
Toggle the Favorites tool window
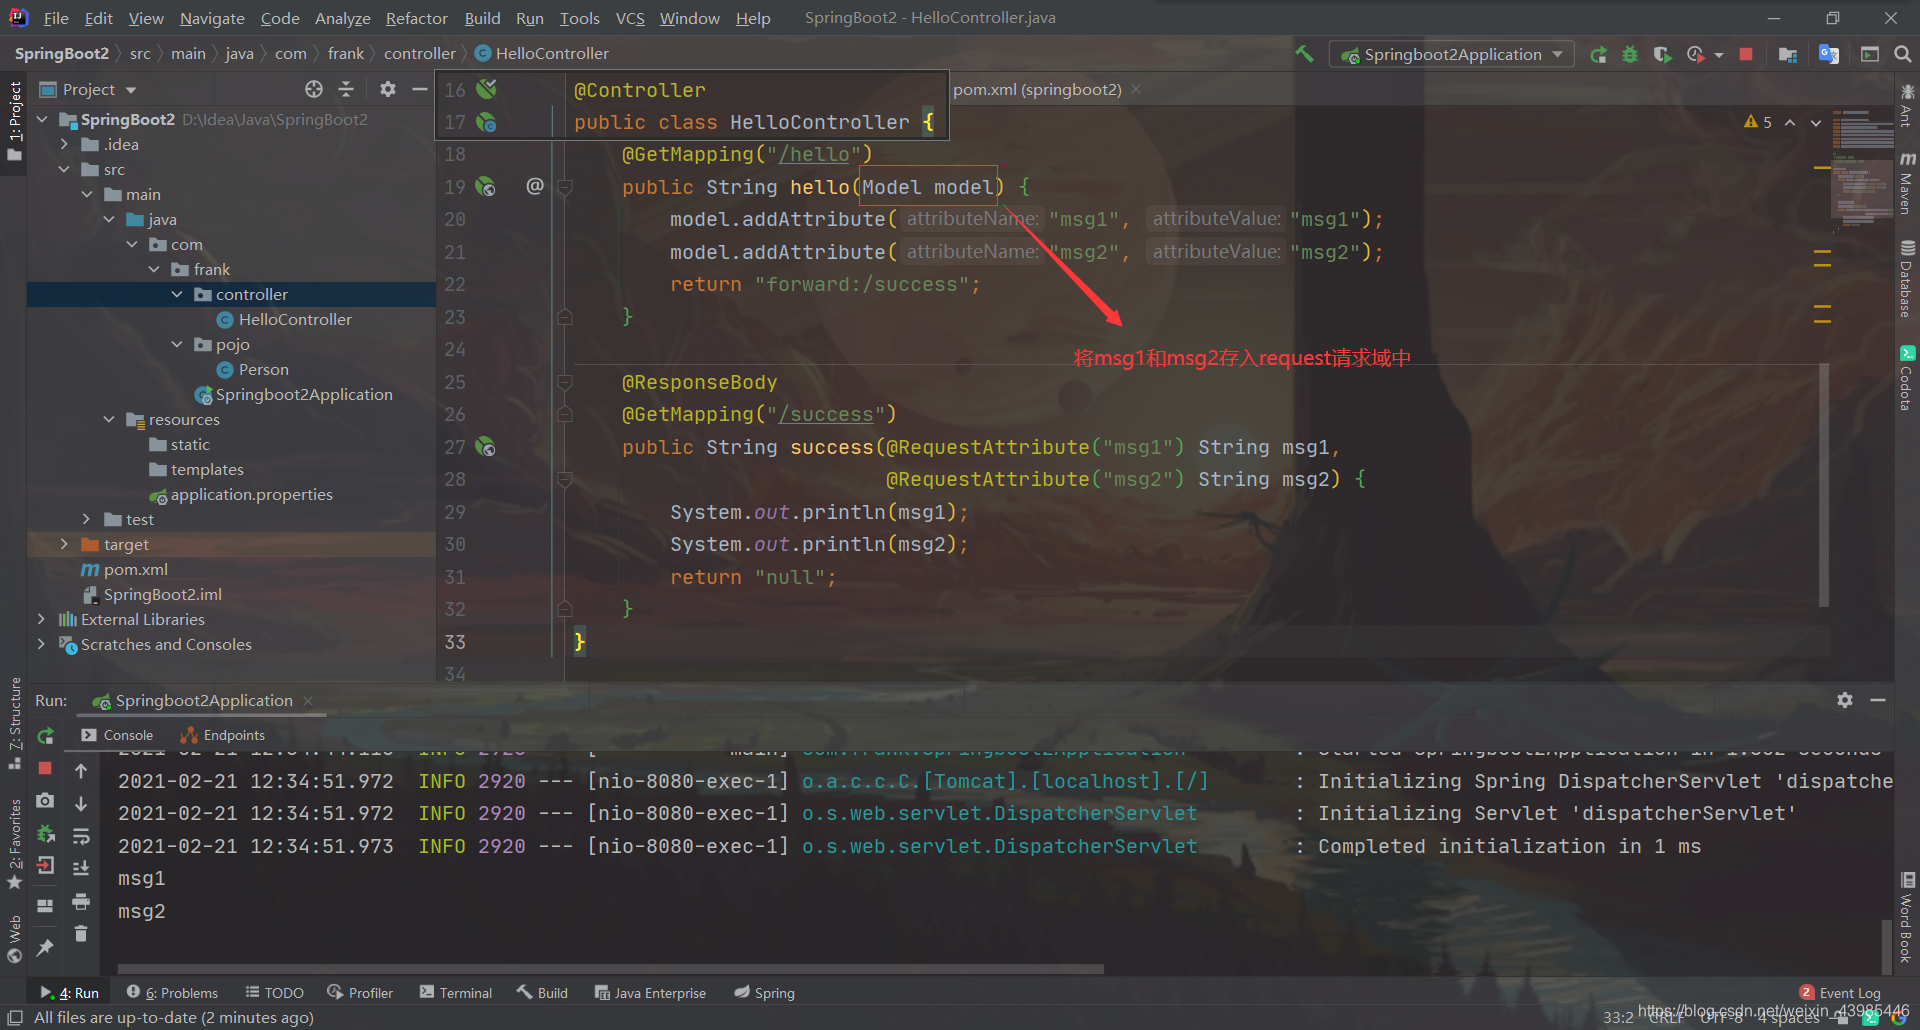15,843
